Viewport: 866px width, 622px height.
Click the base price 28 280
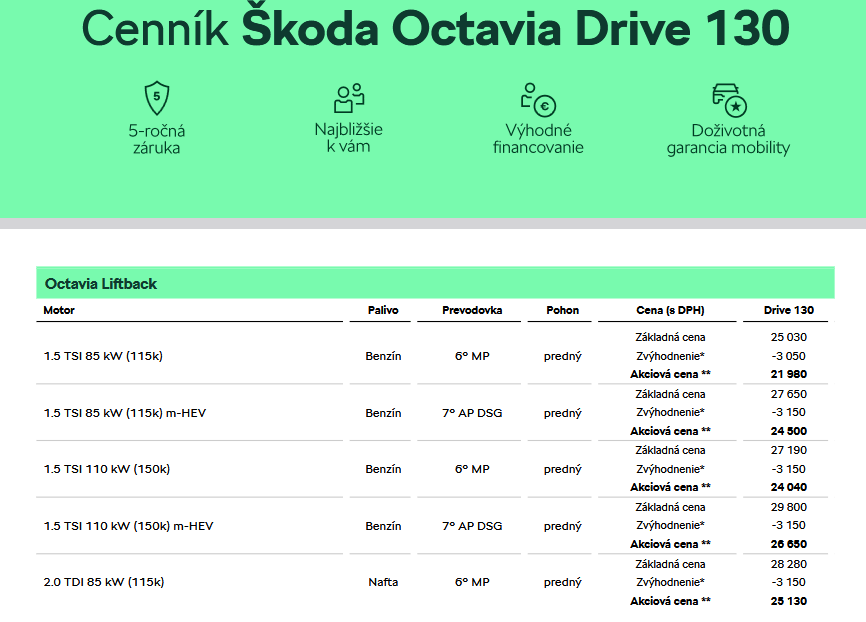(789, 564)
